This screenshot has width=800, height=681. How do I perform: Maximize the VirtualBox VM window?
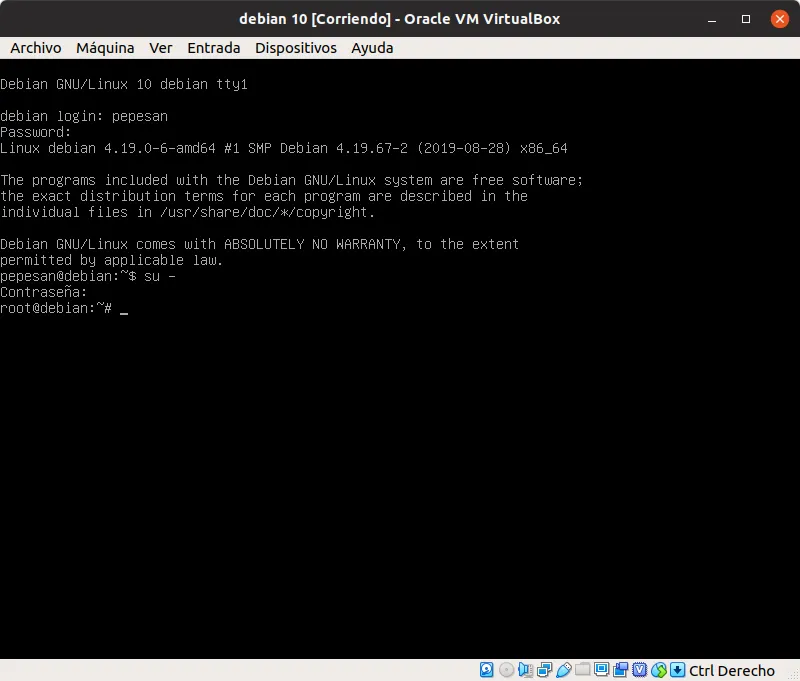[746, 19]
